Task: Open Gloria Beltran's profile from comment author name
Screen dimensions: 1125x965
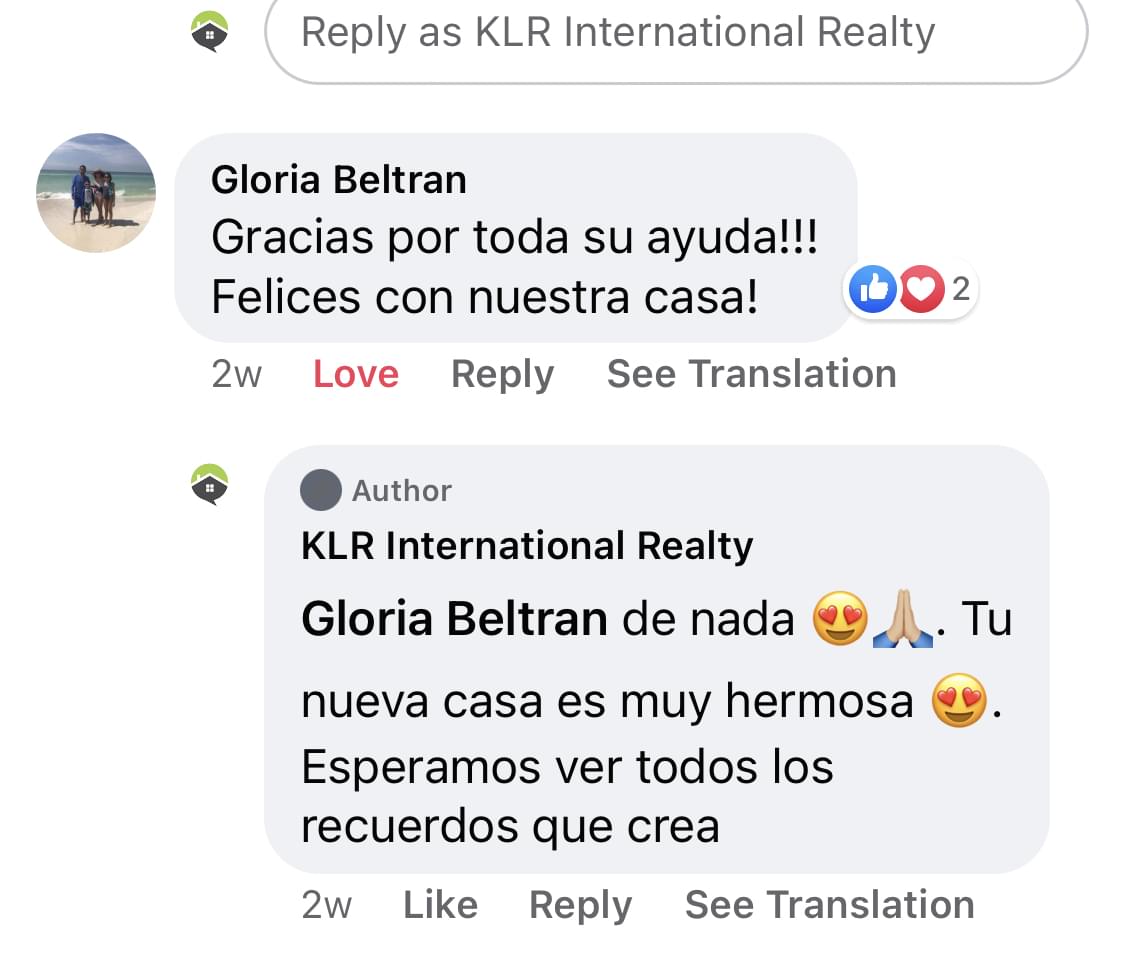Action: coord(339,180)
